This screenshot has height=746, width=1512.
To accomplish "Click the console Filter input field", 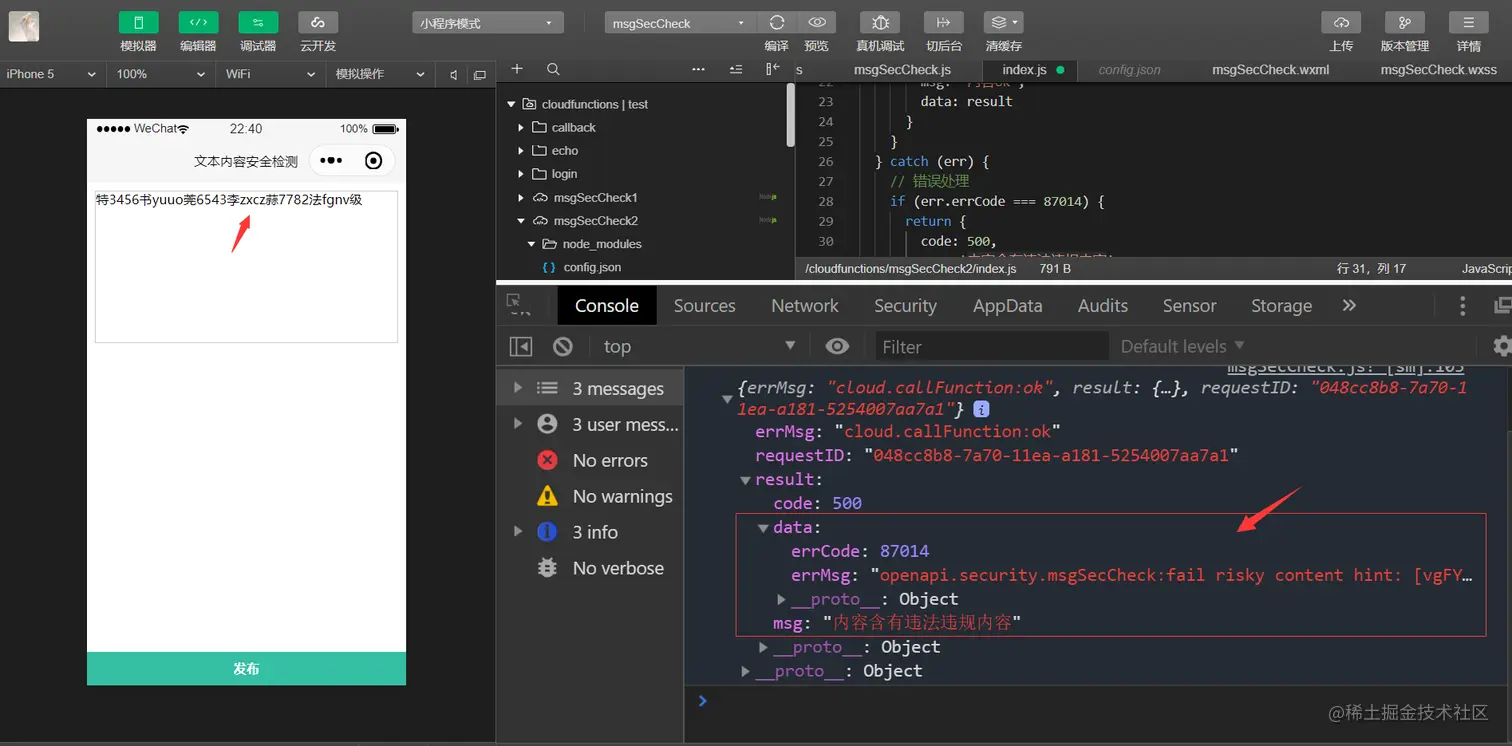I will pos(990,347).
